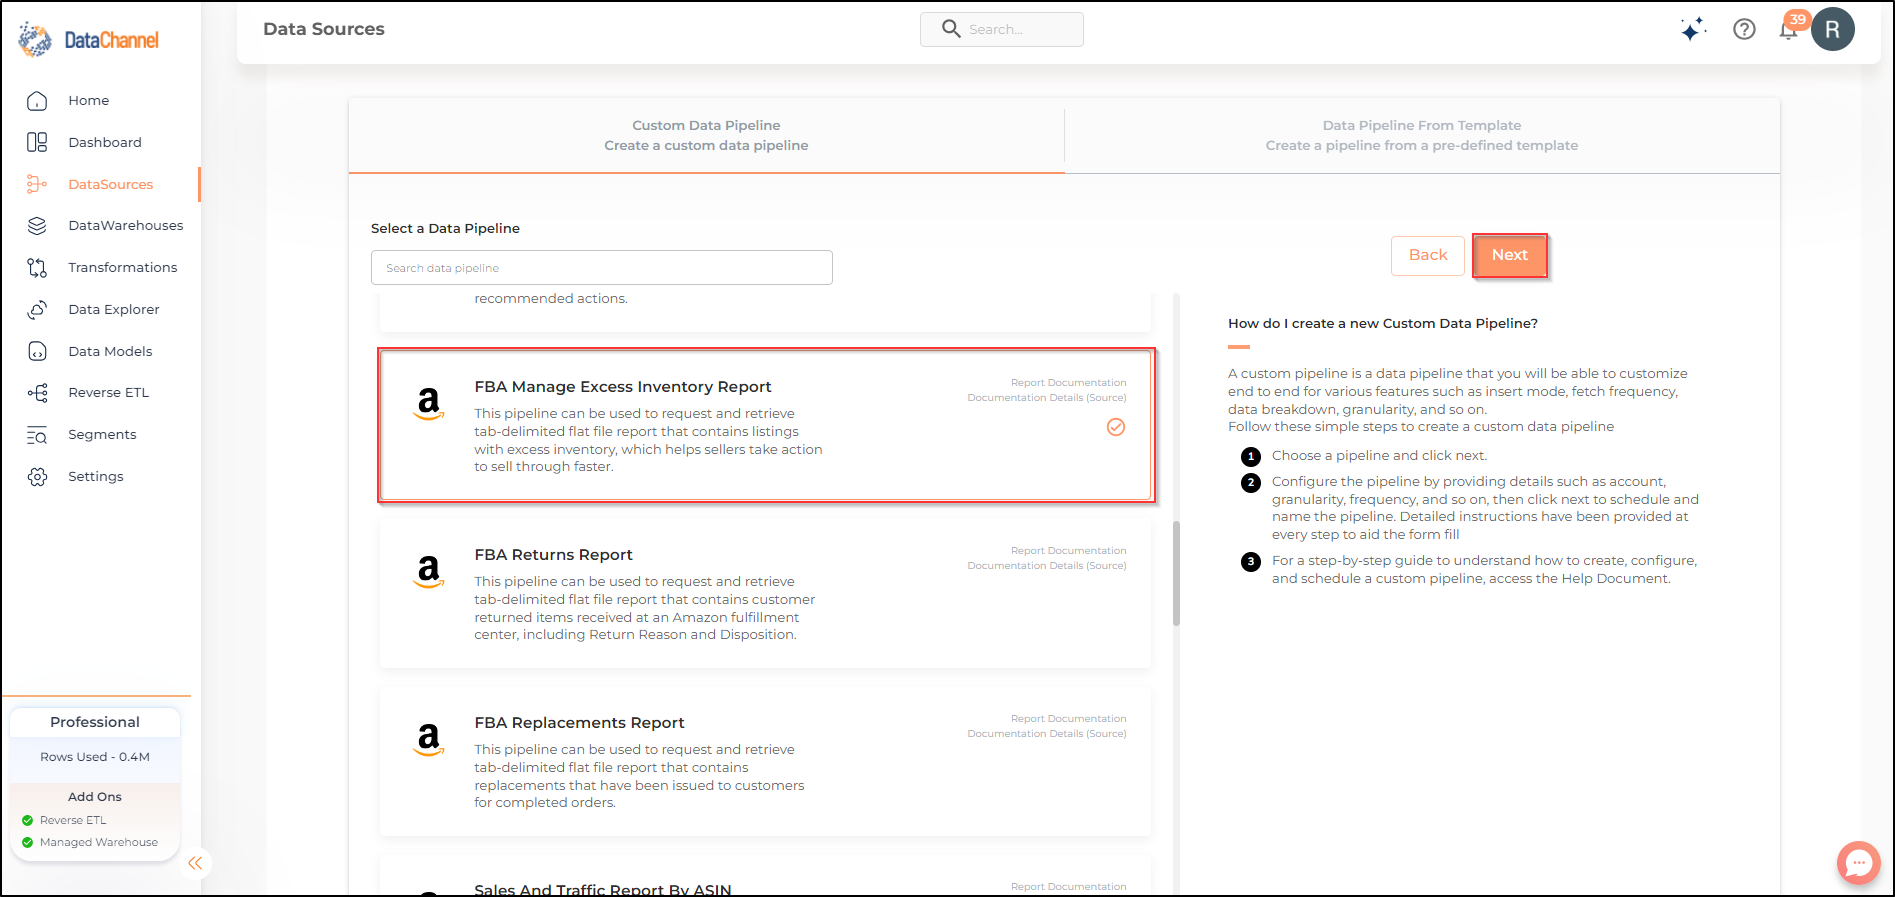Click the Search data pipeline field
The width and height of the screenshot is (1895, 897).
[601, 268]
